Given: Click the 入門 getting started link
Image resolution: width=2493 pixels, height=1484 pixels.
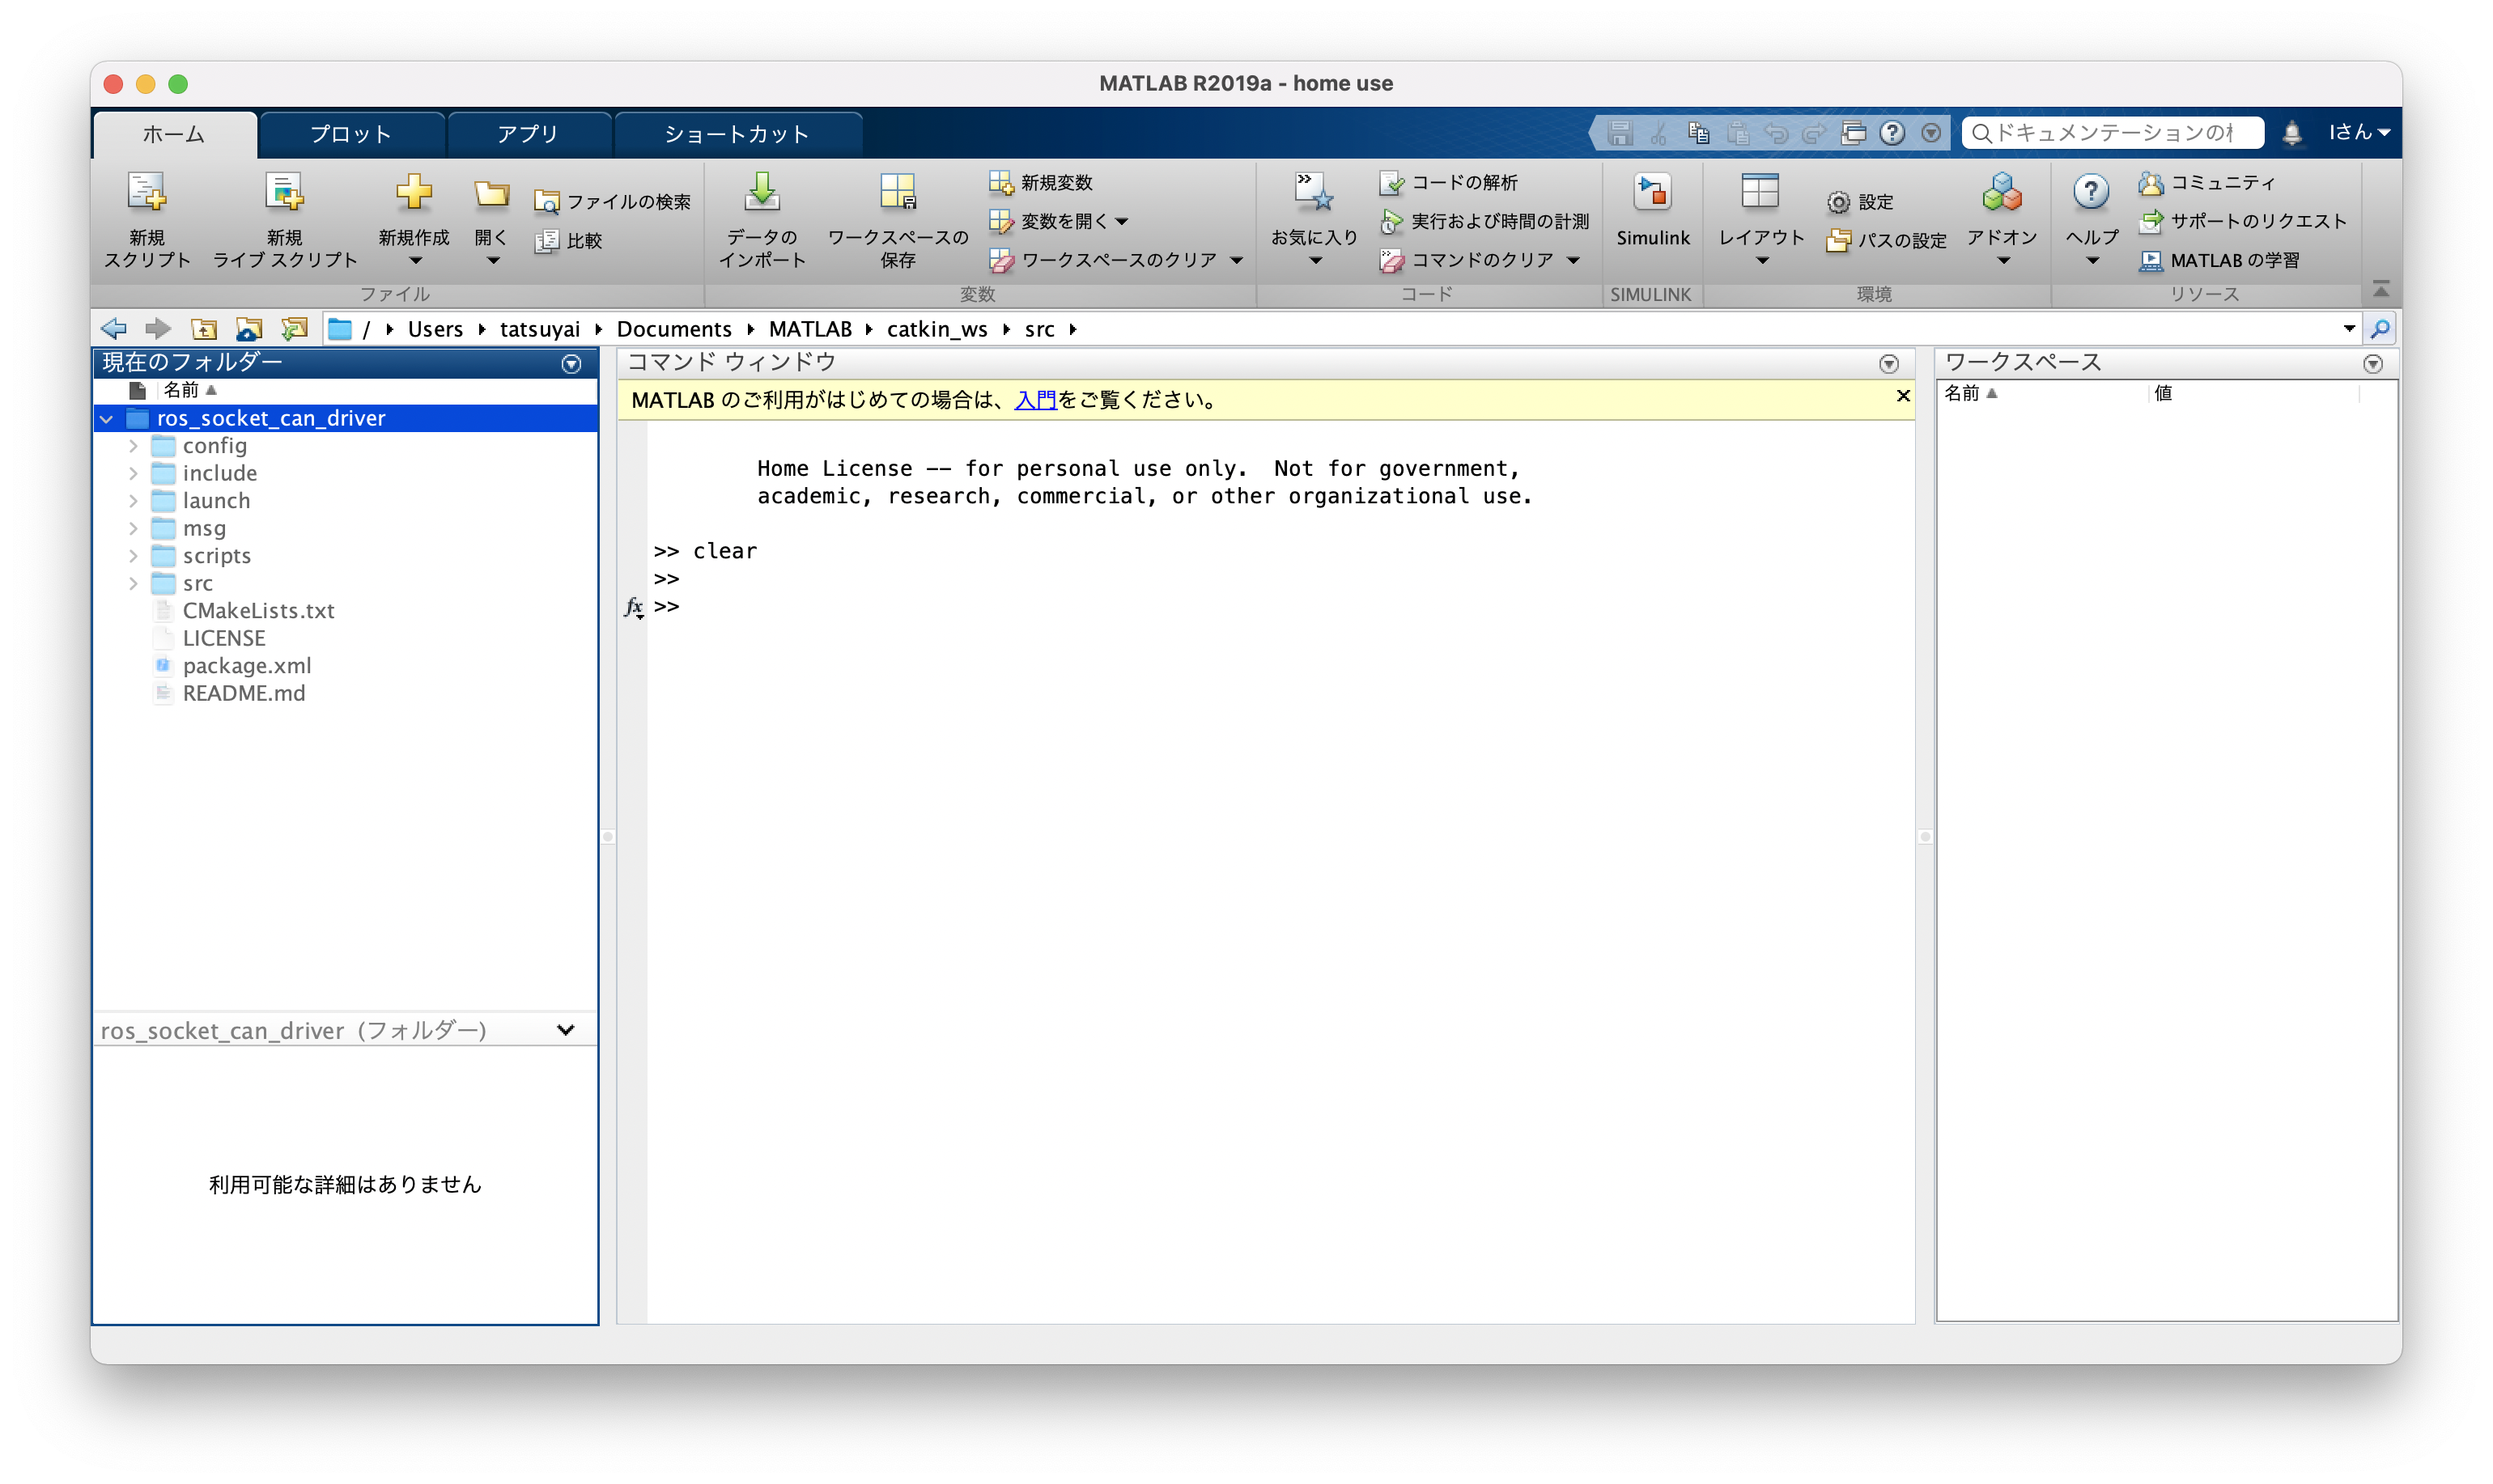Looking at the screenshot, I should 1035,400.
